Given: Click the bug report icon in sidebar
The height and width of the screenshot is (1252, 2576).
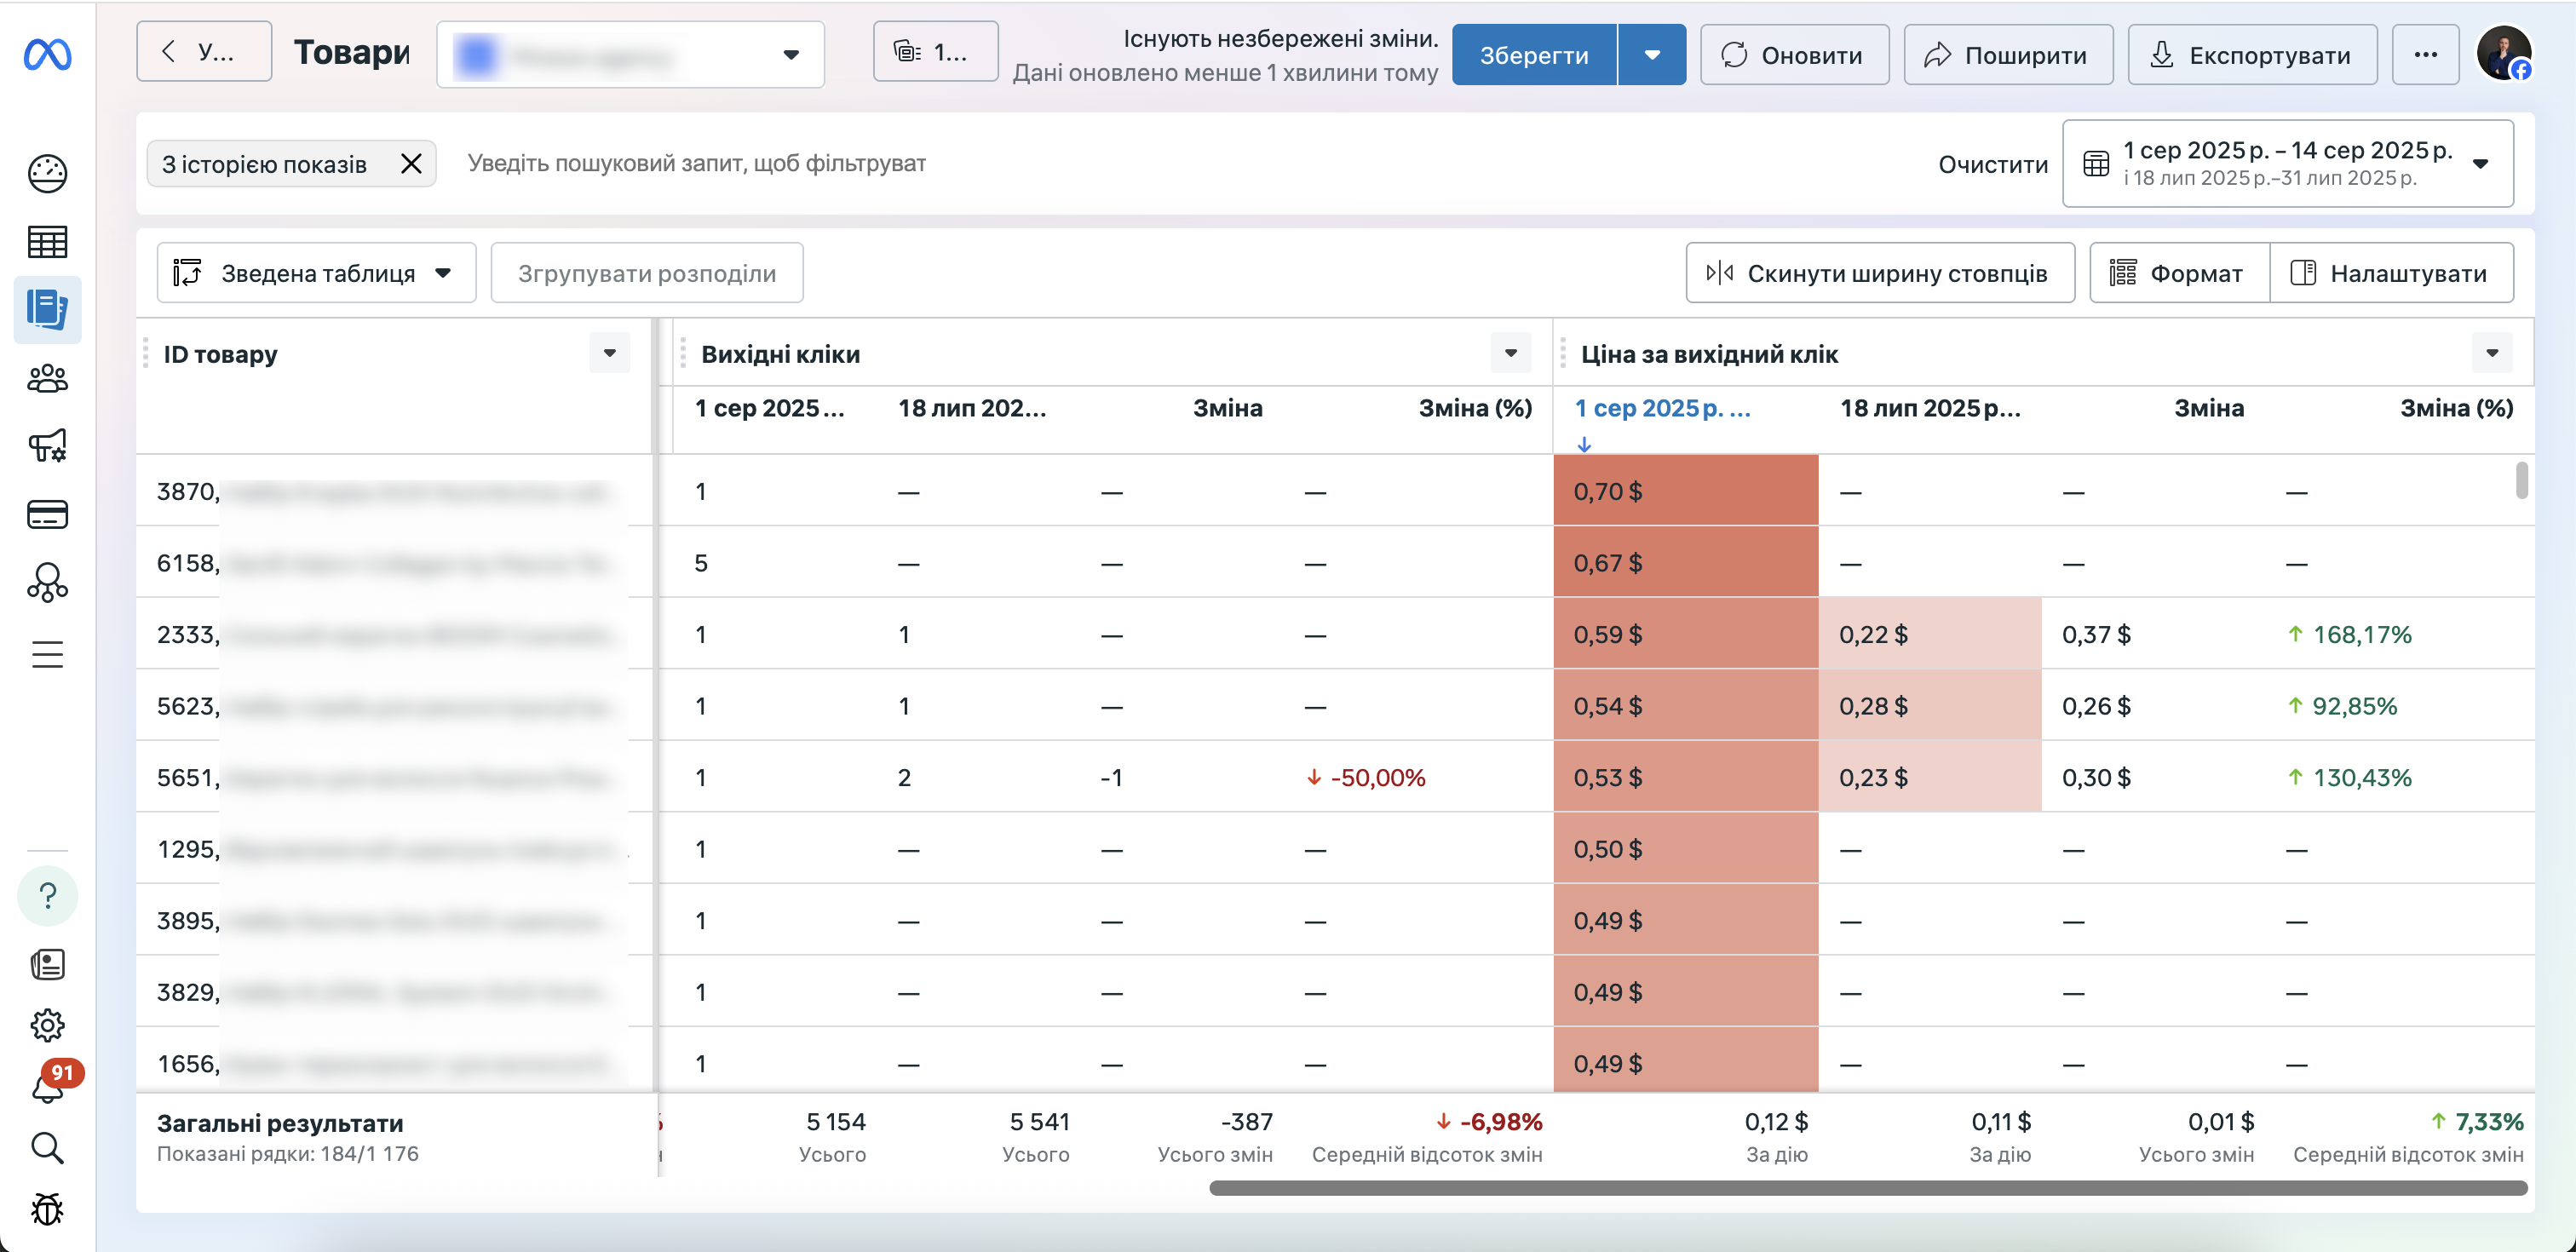Looking at the screenshot, I should point(47,1209).
